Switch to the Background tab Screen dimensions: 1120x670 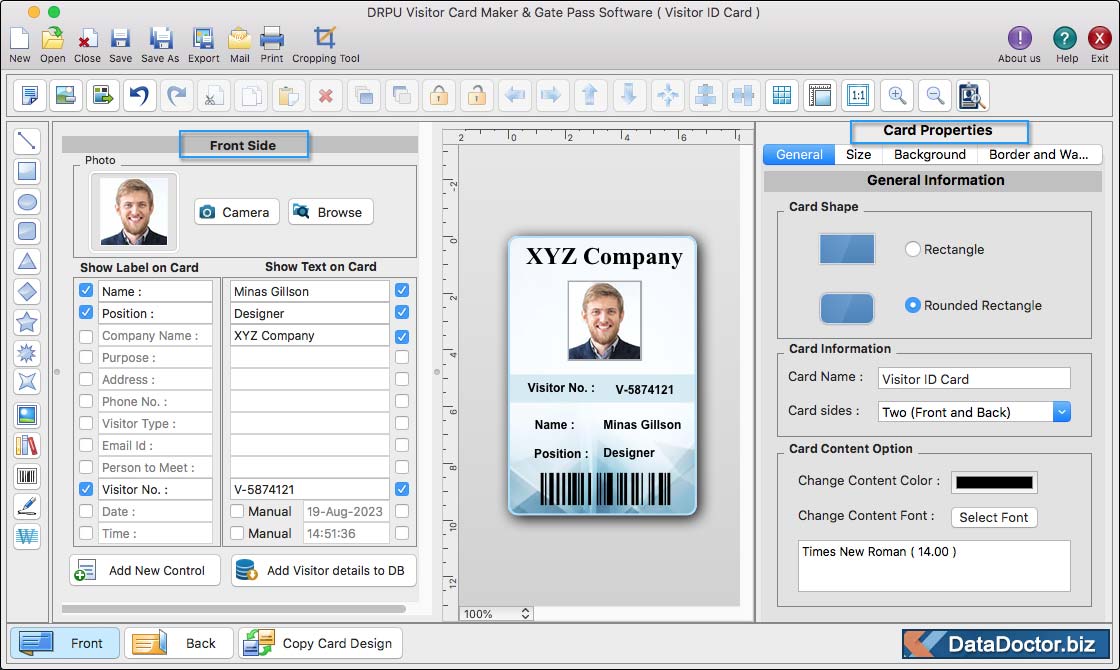click(x=929, y=154)
